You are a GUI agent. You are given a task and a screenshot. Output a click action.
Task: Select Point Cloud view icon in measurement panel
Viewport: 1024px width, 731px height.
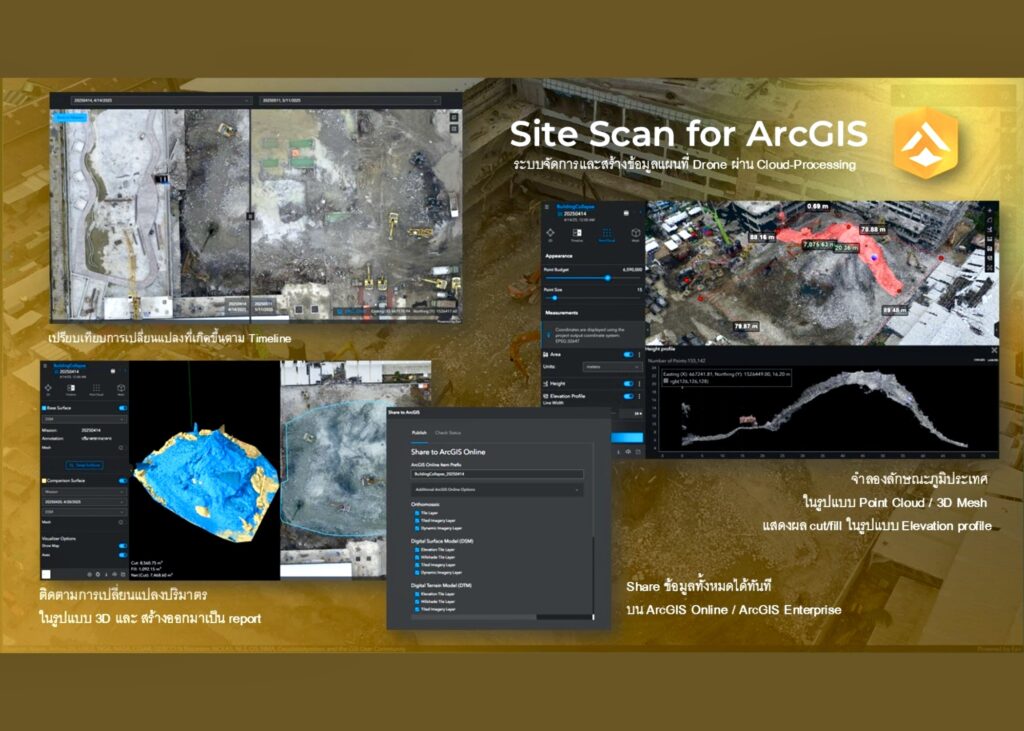[x=607, y=235]
